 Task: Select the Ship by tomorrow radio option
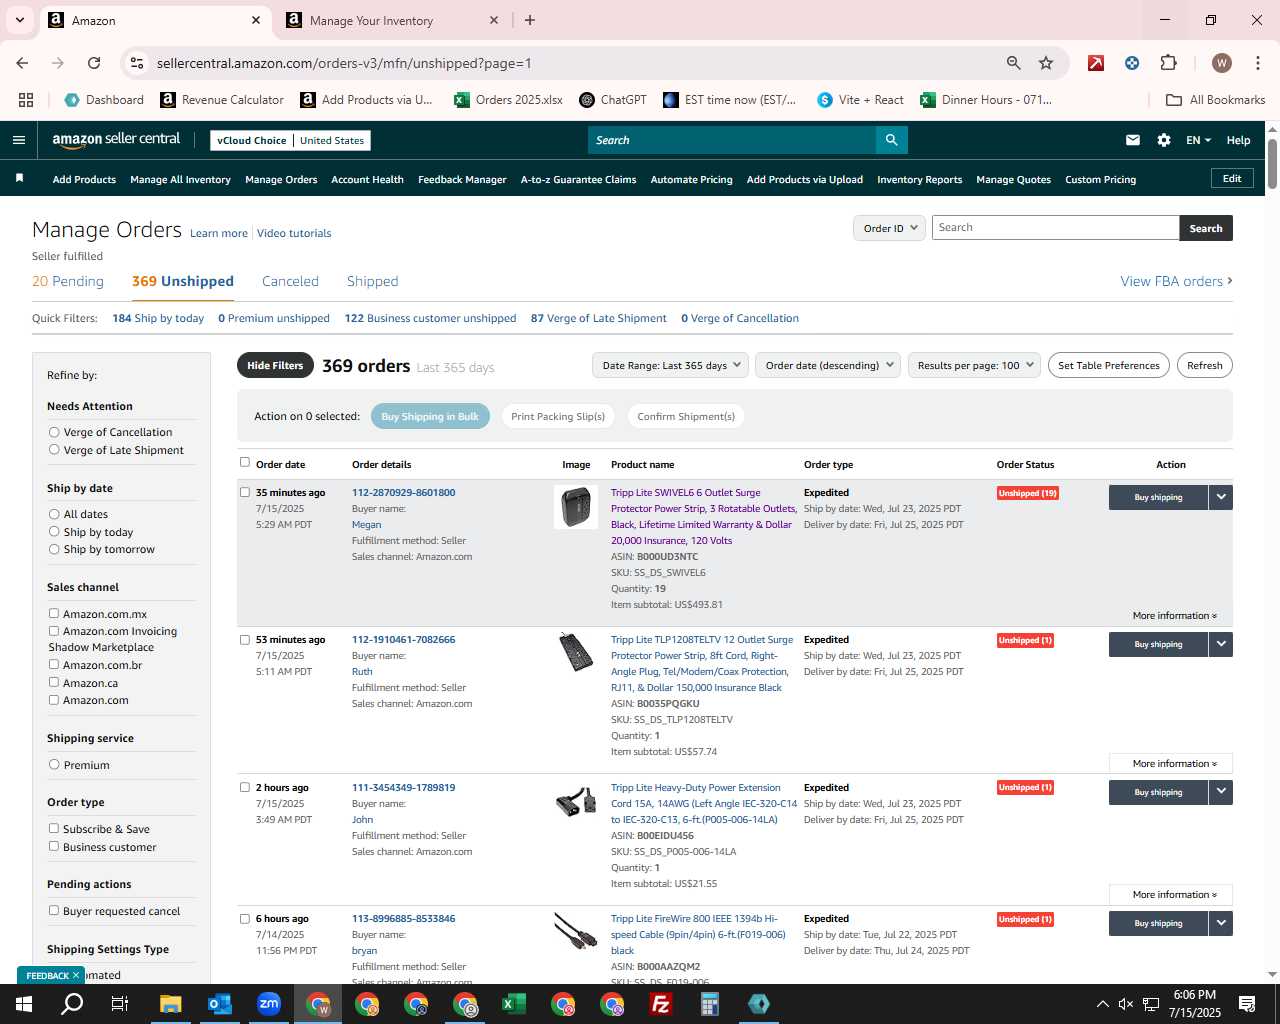tap(54, 549)
